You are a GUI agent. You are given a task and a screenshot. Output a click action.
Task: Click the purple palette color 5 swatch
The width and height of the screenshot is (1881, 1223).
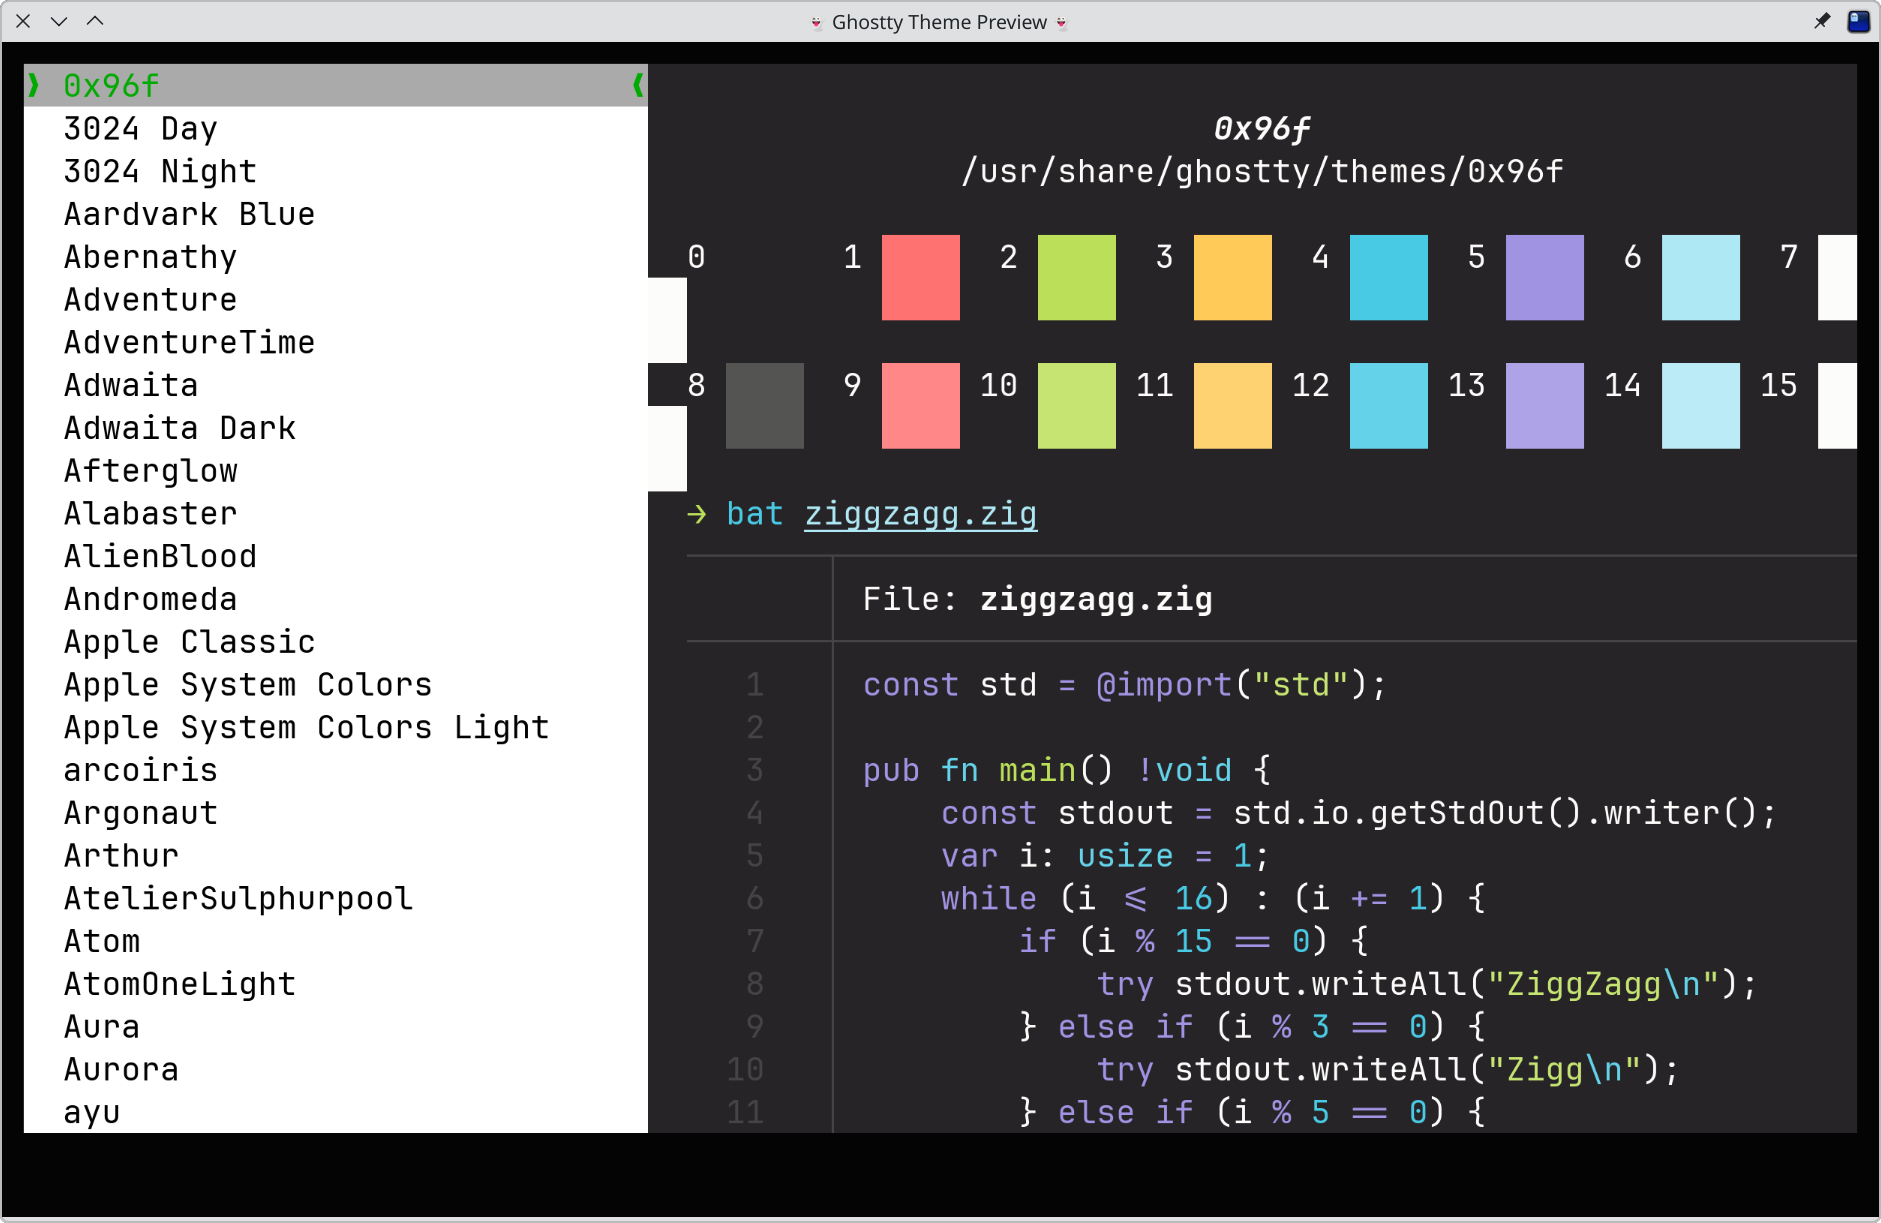pyautogui.click(x=1544, y=278)
